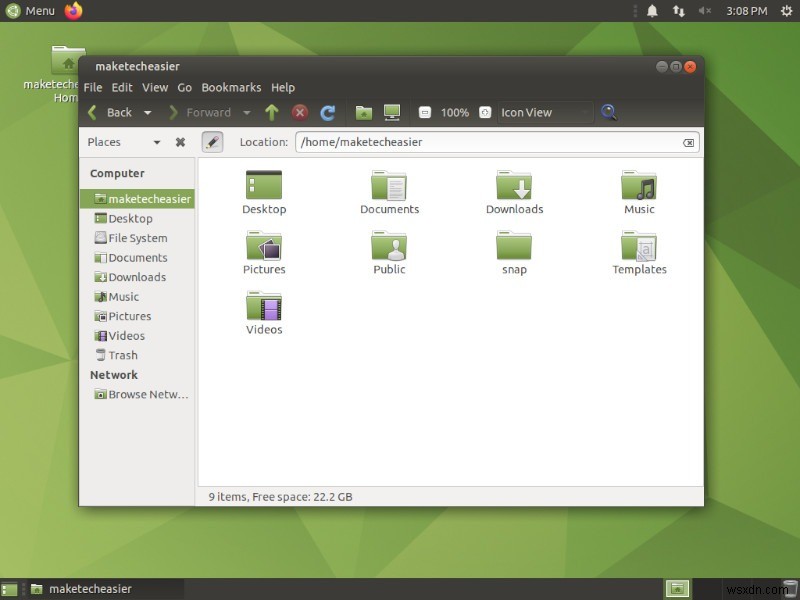This screenshot has height=600, width=800.
Task: Toggle the location text edit pencil button
Action: coord(212,142)
